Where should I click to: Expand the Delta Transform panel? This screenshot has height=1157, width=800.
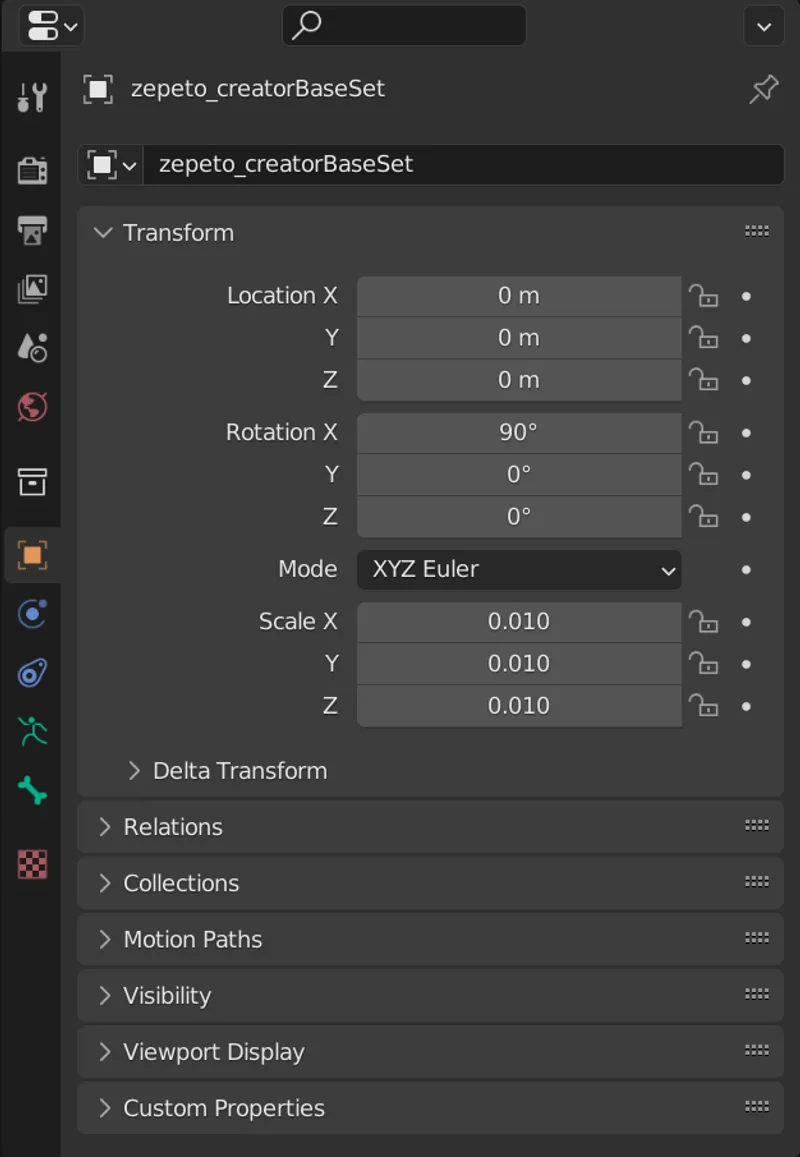[238, 770]
